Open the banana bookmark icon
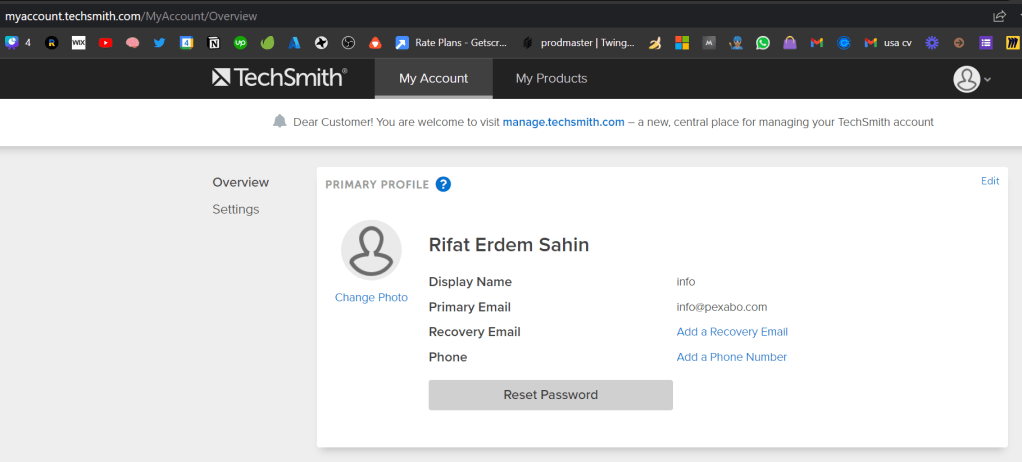The image size is (1022, 462). (x=655, y=43)
